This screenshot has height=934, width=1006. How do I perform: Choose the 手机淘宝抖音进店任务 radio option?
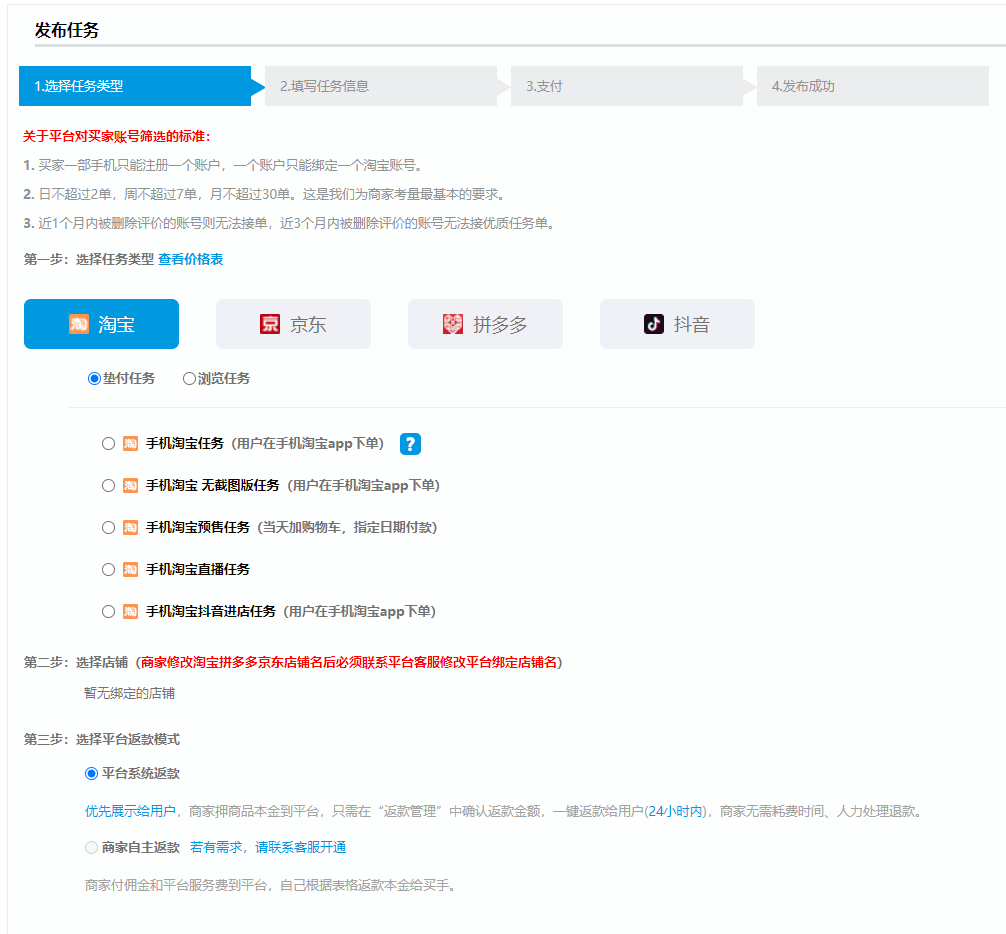(x=108, y=612)
